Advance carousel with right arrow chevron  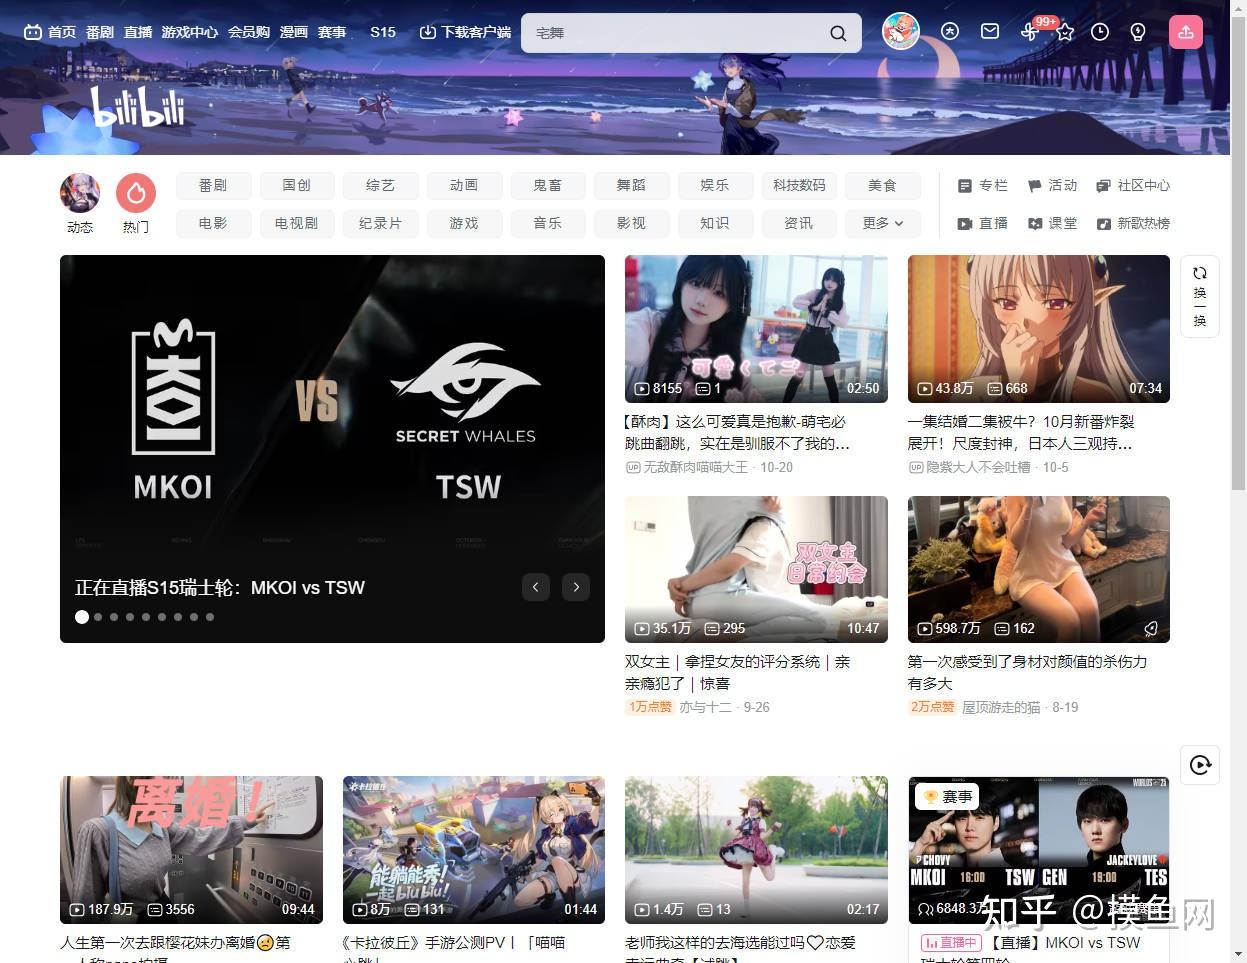(575, 587)
